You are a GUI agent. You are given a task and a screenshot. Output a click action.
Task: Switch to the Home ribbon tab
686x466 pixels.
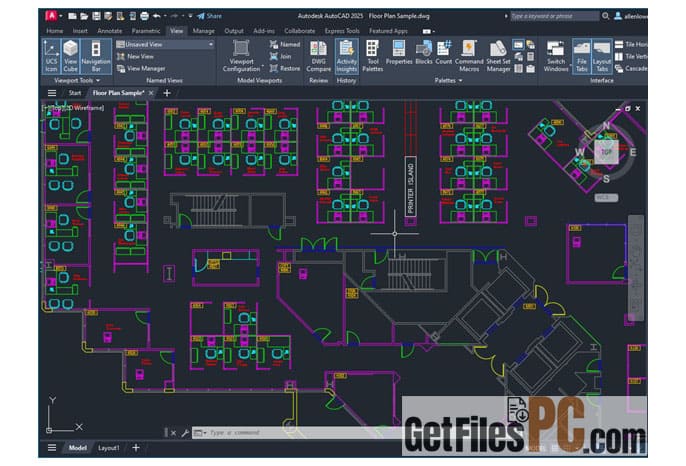pyautogui.click(x=55, y=31)
